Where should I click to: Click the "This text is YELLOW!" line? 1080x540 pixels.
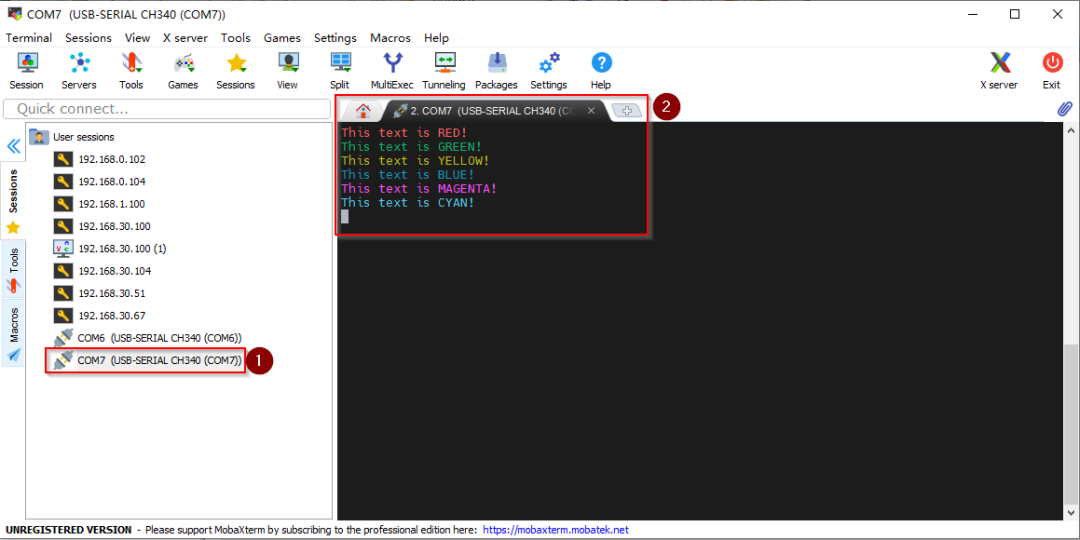415,160
